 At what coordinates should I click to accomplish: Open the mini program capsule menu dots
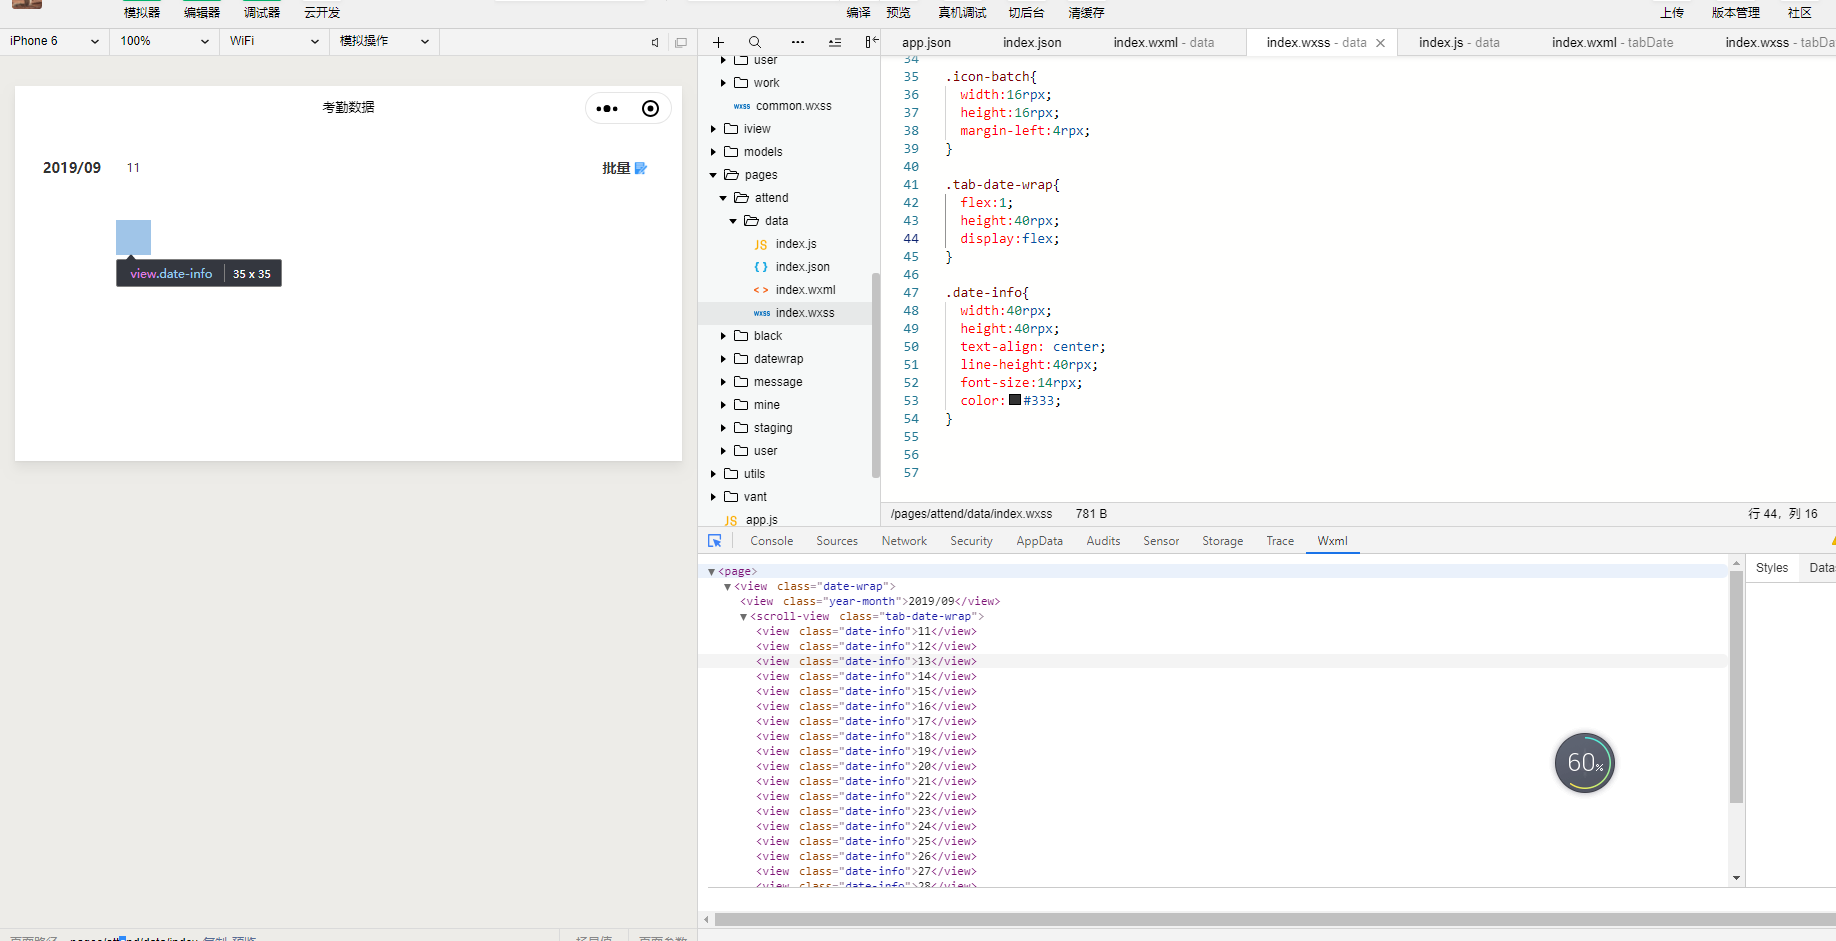coord(607,109)
